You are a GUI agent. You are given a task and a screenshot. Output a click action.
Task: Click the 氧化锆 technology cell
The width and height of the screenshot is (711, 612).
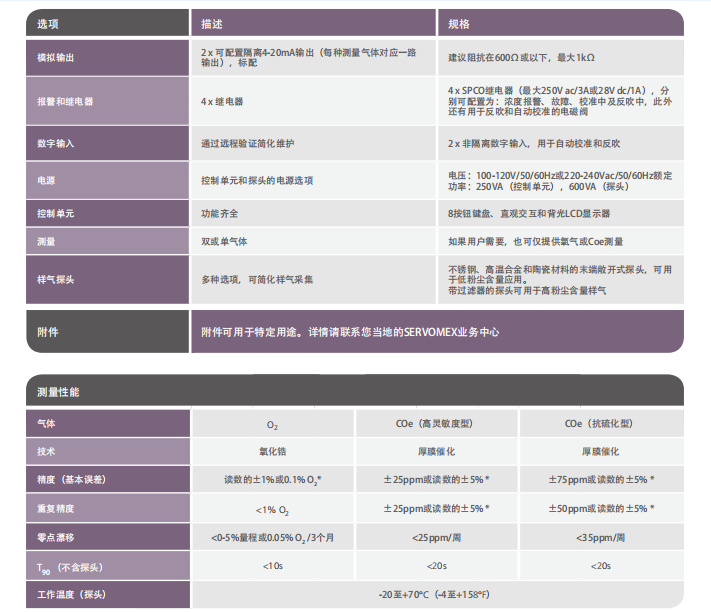[272, 452]
